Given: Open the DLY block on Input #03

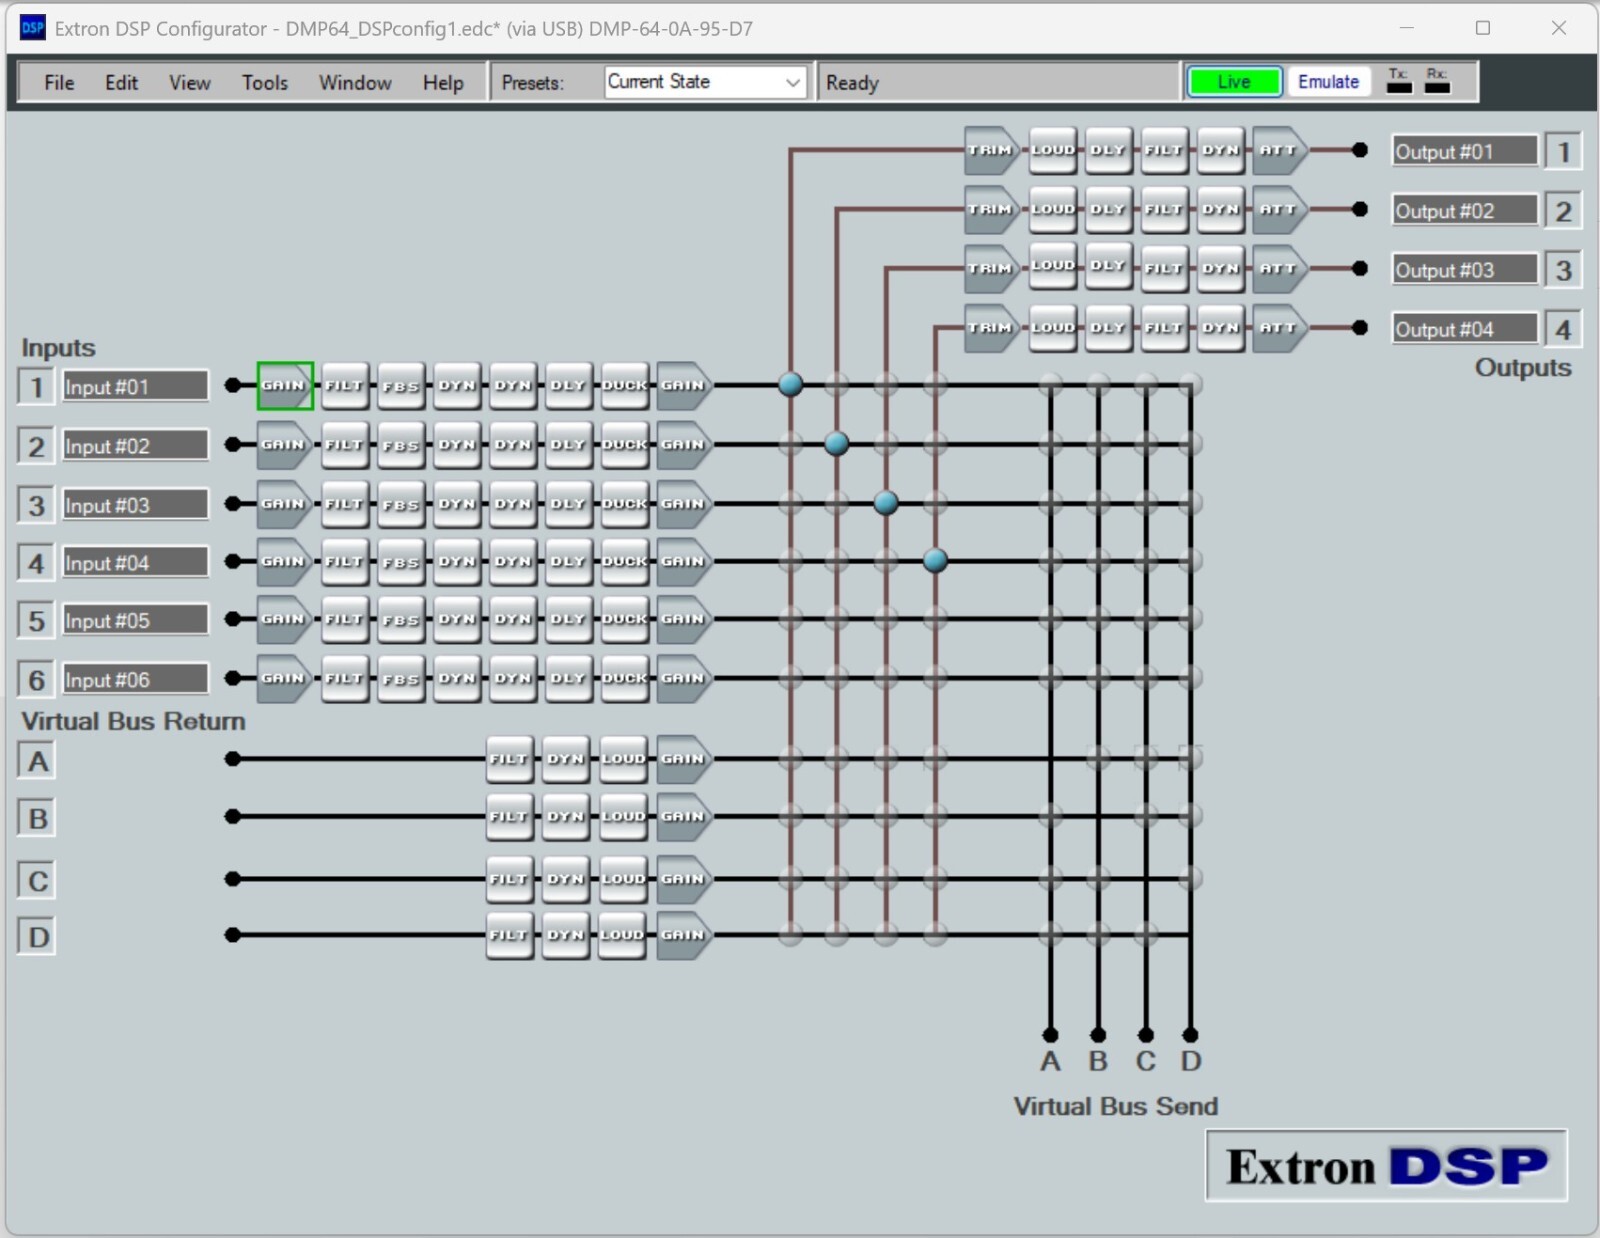Looking at the screenshot, I should tap(568, 503).
